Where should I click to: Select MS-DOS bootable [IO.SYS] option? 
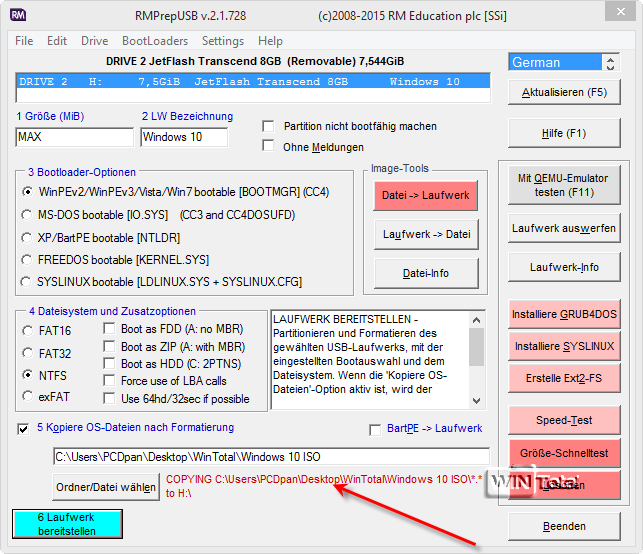coord(27,214)
